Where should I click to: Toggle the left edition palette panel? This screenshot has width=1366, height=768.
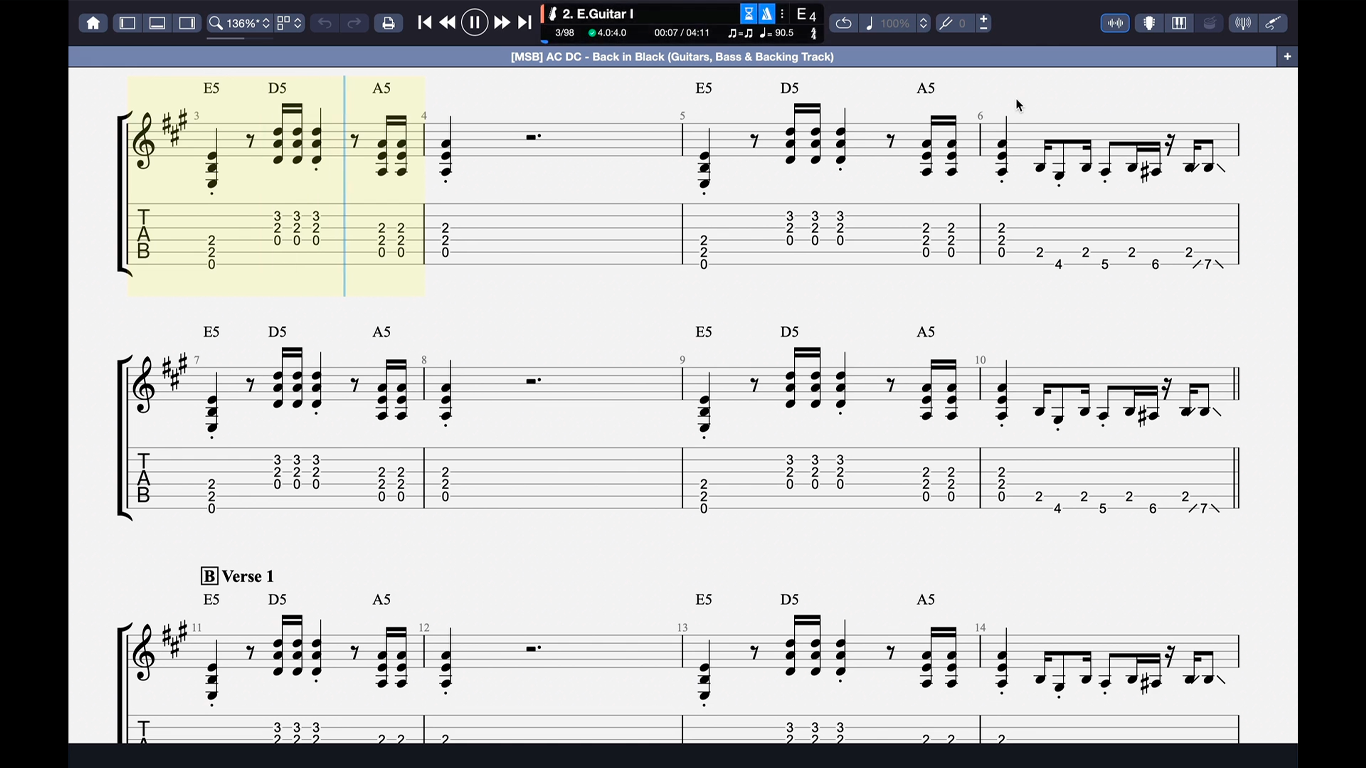point(127,23)
